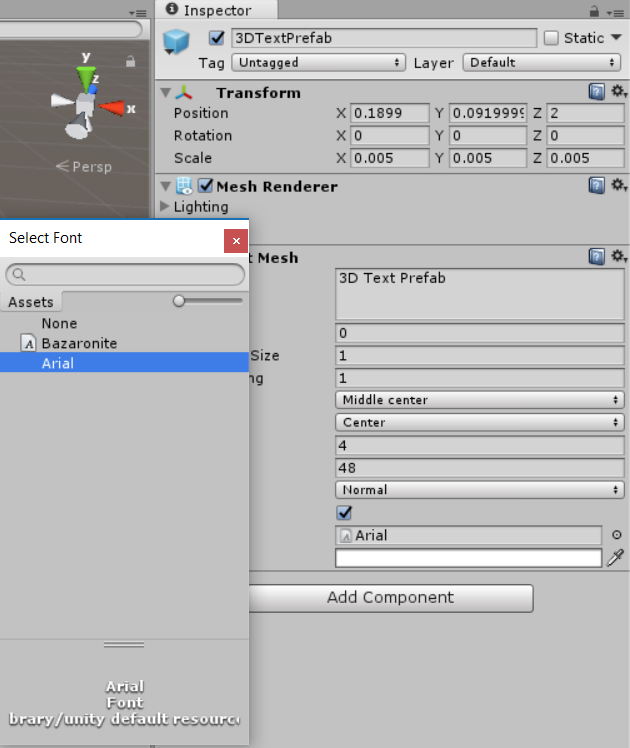
Task: Collapse the Transform component foldout
Action: (165, 92)
